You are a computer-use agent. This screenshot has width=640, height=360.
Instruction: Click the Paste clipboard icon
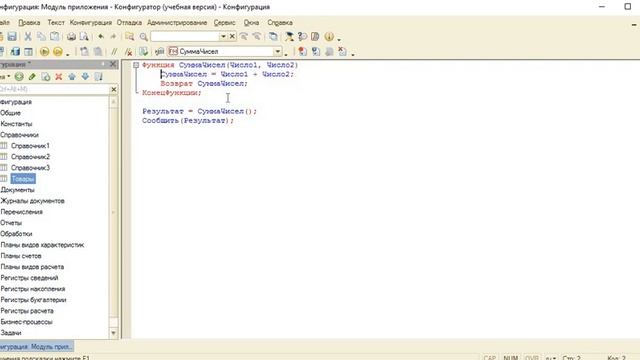(x=54, y=37)
